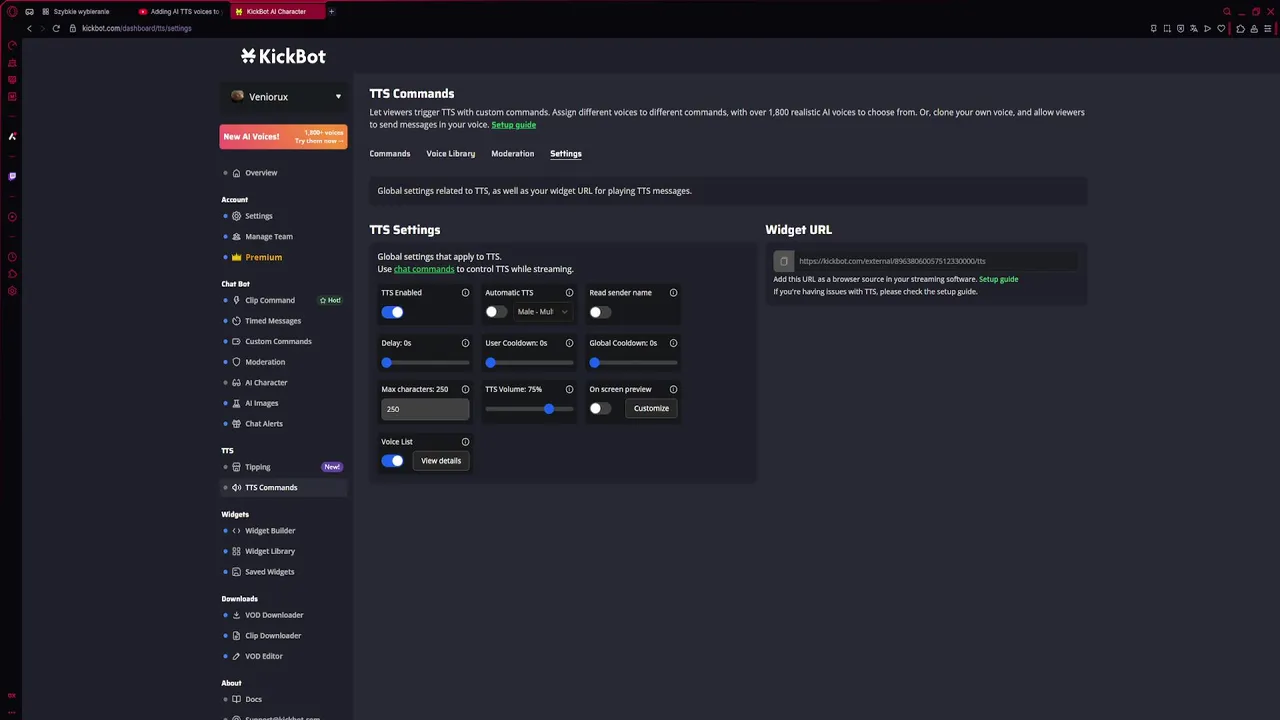Reload the page in browser toolbar
This screenshot has height=720, width=1280.
click(56, 28)
